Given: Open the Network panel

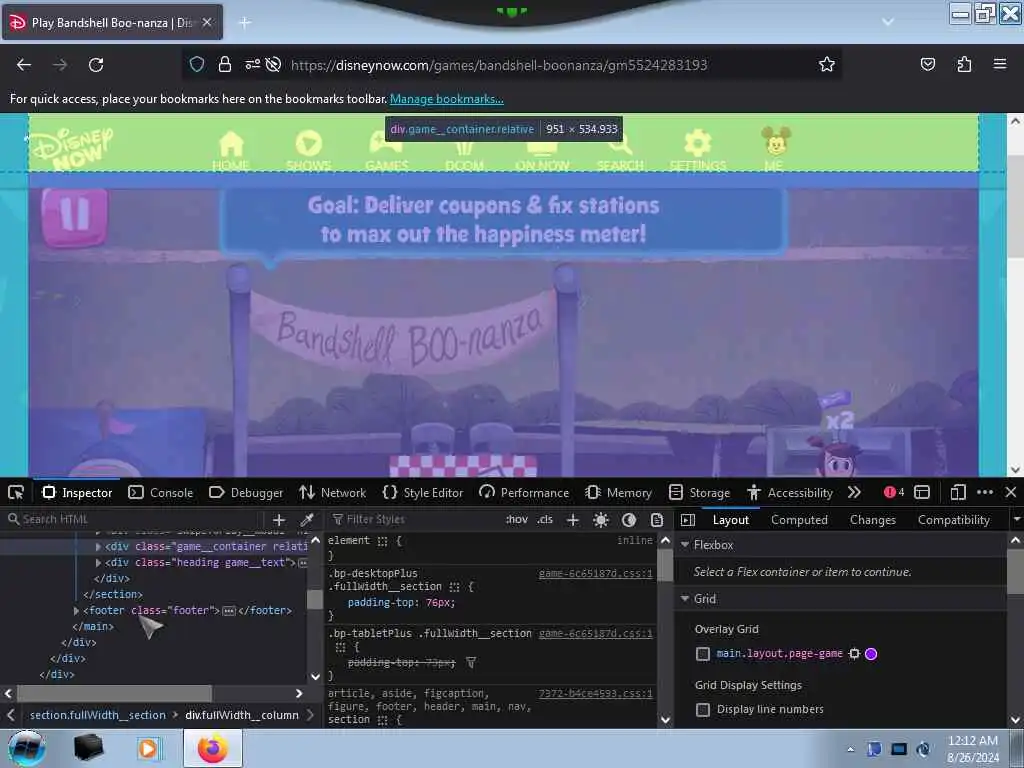Looking at the screenshot, I should [332, 492].
